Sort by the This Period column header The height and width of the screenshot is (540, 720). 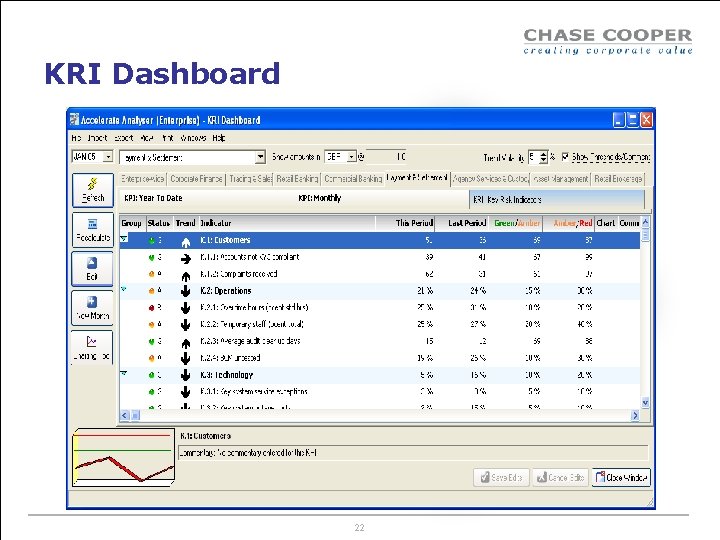tap(405, 223)
